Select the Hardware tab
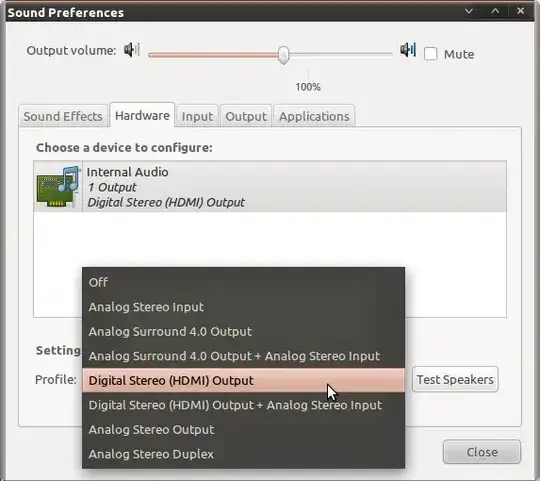 [142, 115]
